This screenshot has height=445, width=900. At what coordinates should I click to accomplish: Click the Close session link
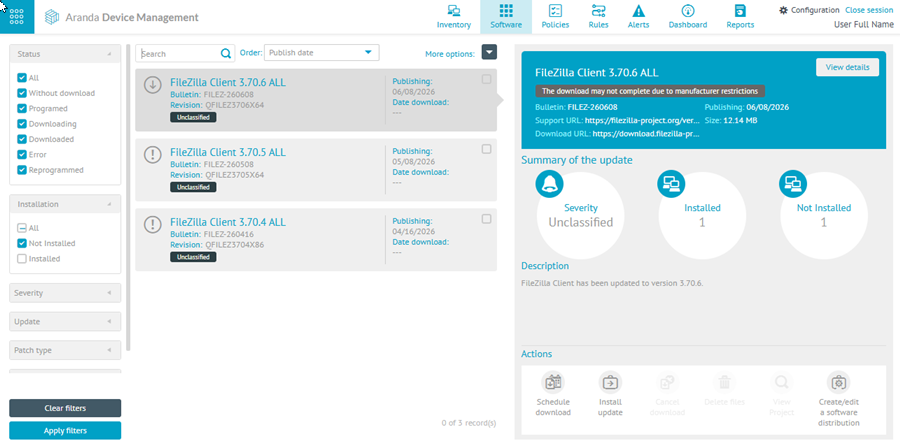tap(869, 10)
